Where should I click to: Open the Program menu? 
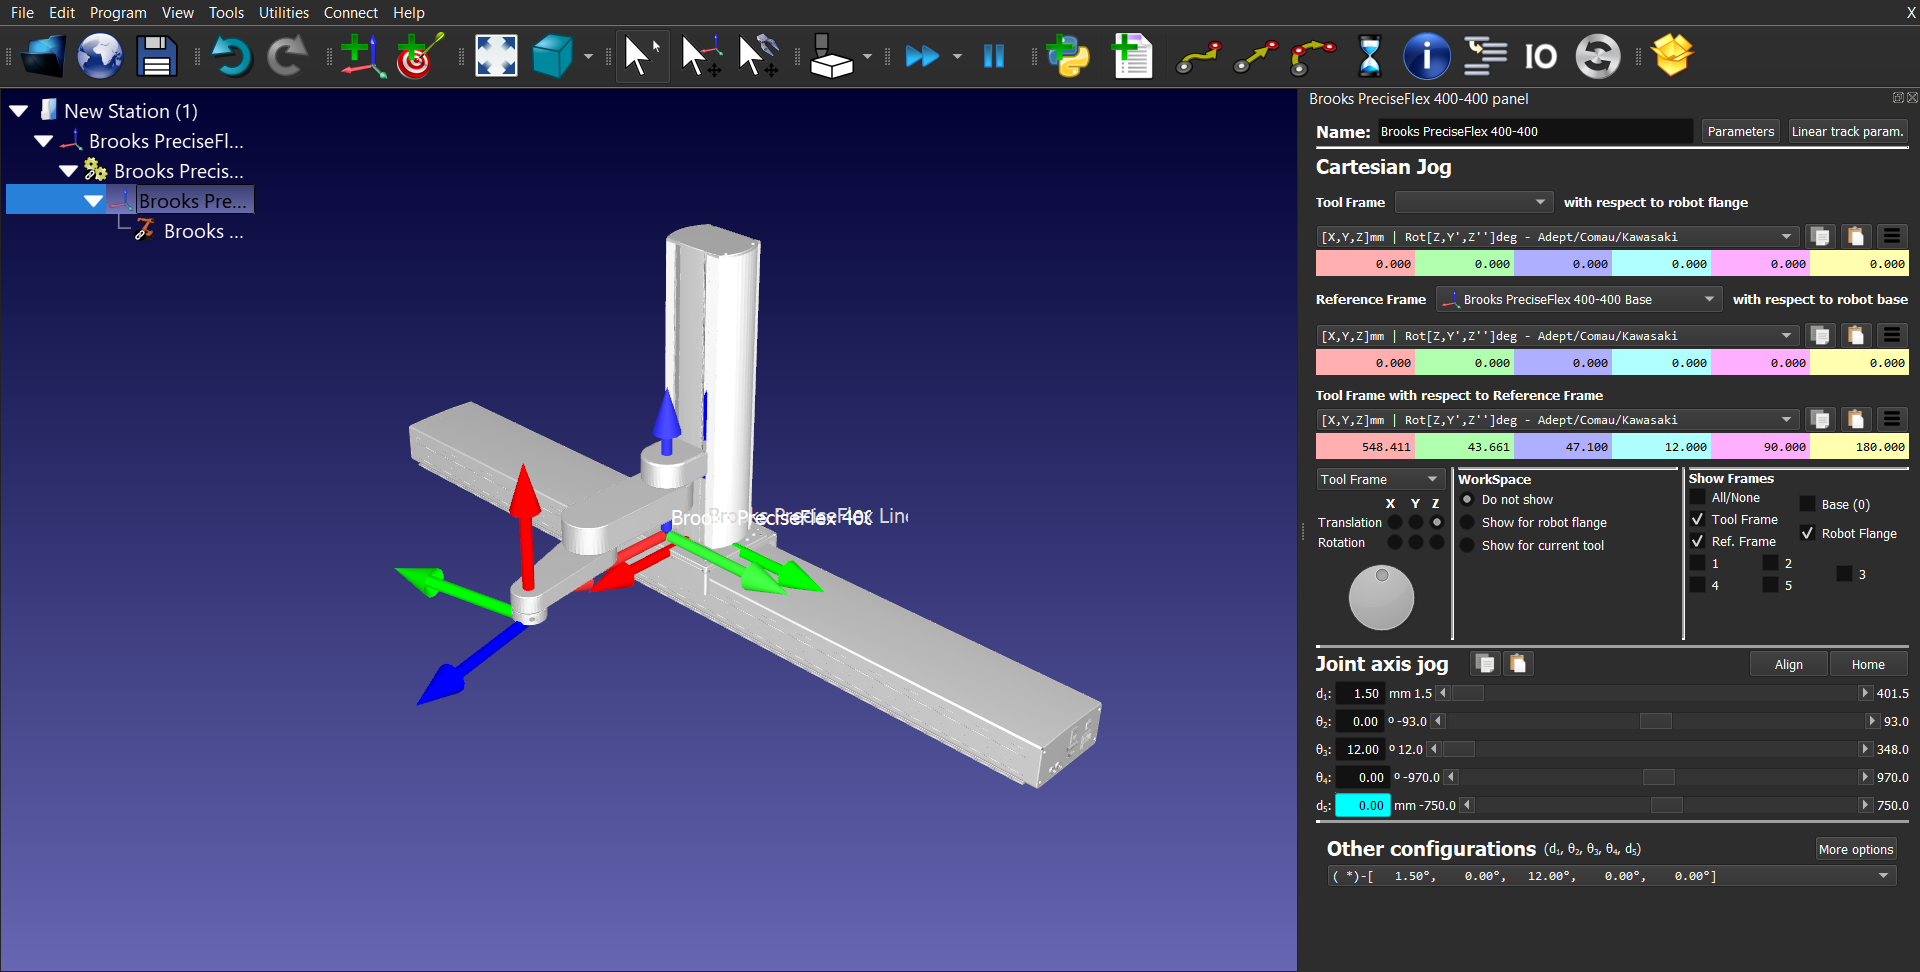(x=118, y=13)
